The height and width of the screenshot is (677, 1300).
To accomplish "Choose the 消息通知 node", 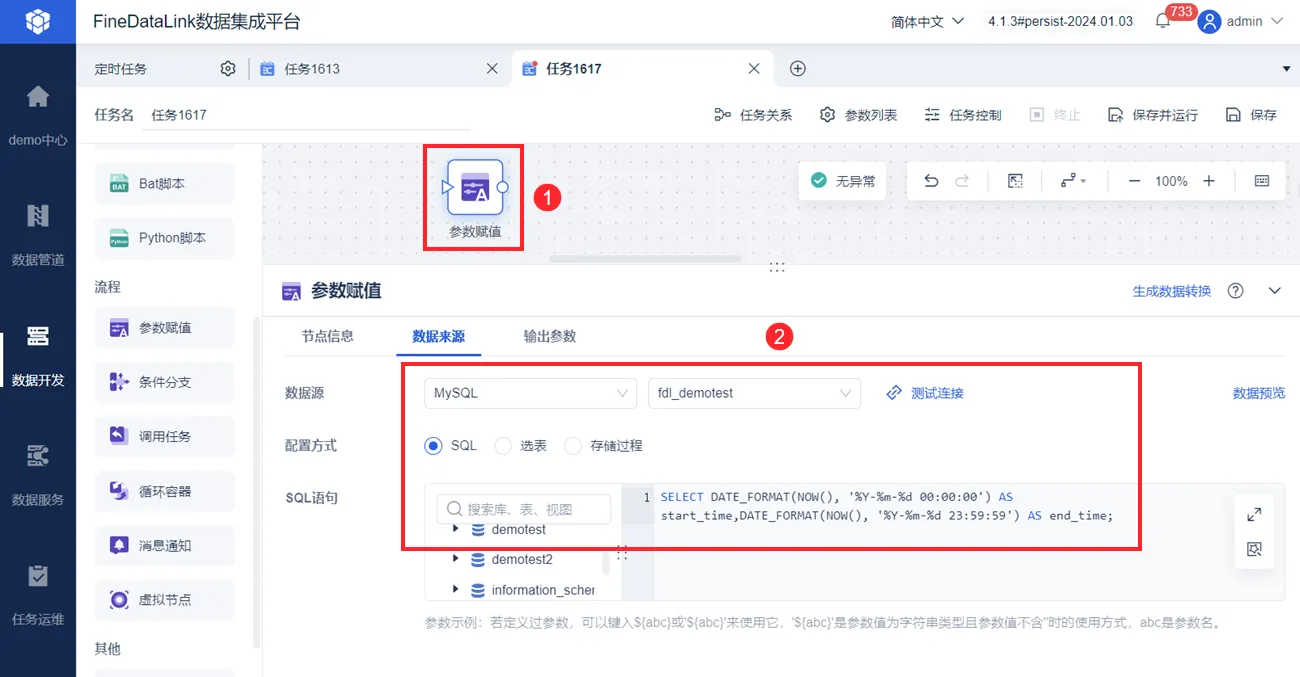I will (164, 545).
